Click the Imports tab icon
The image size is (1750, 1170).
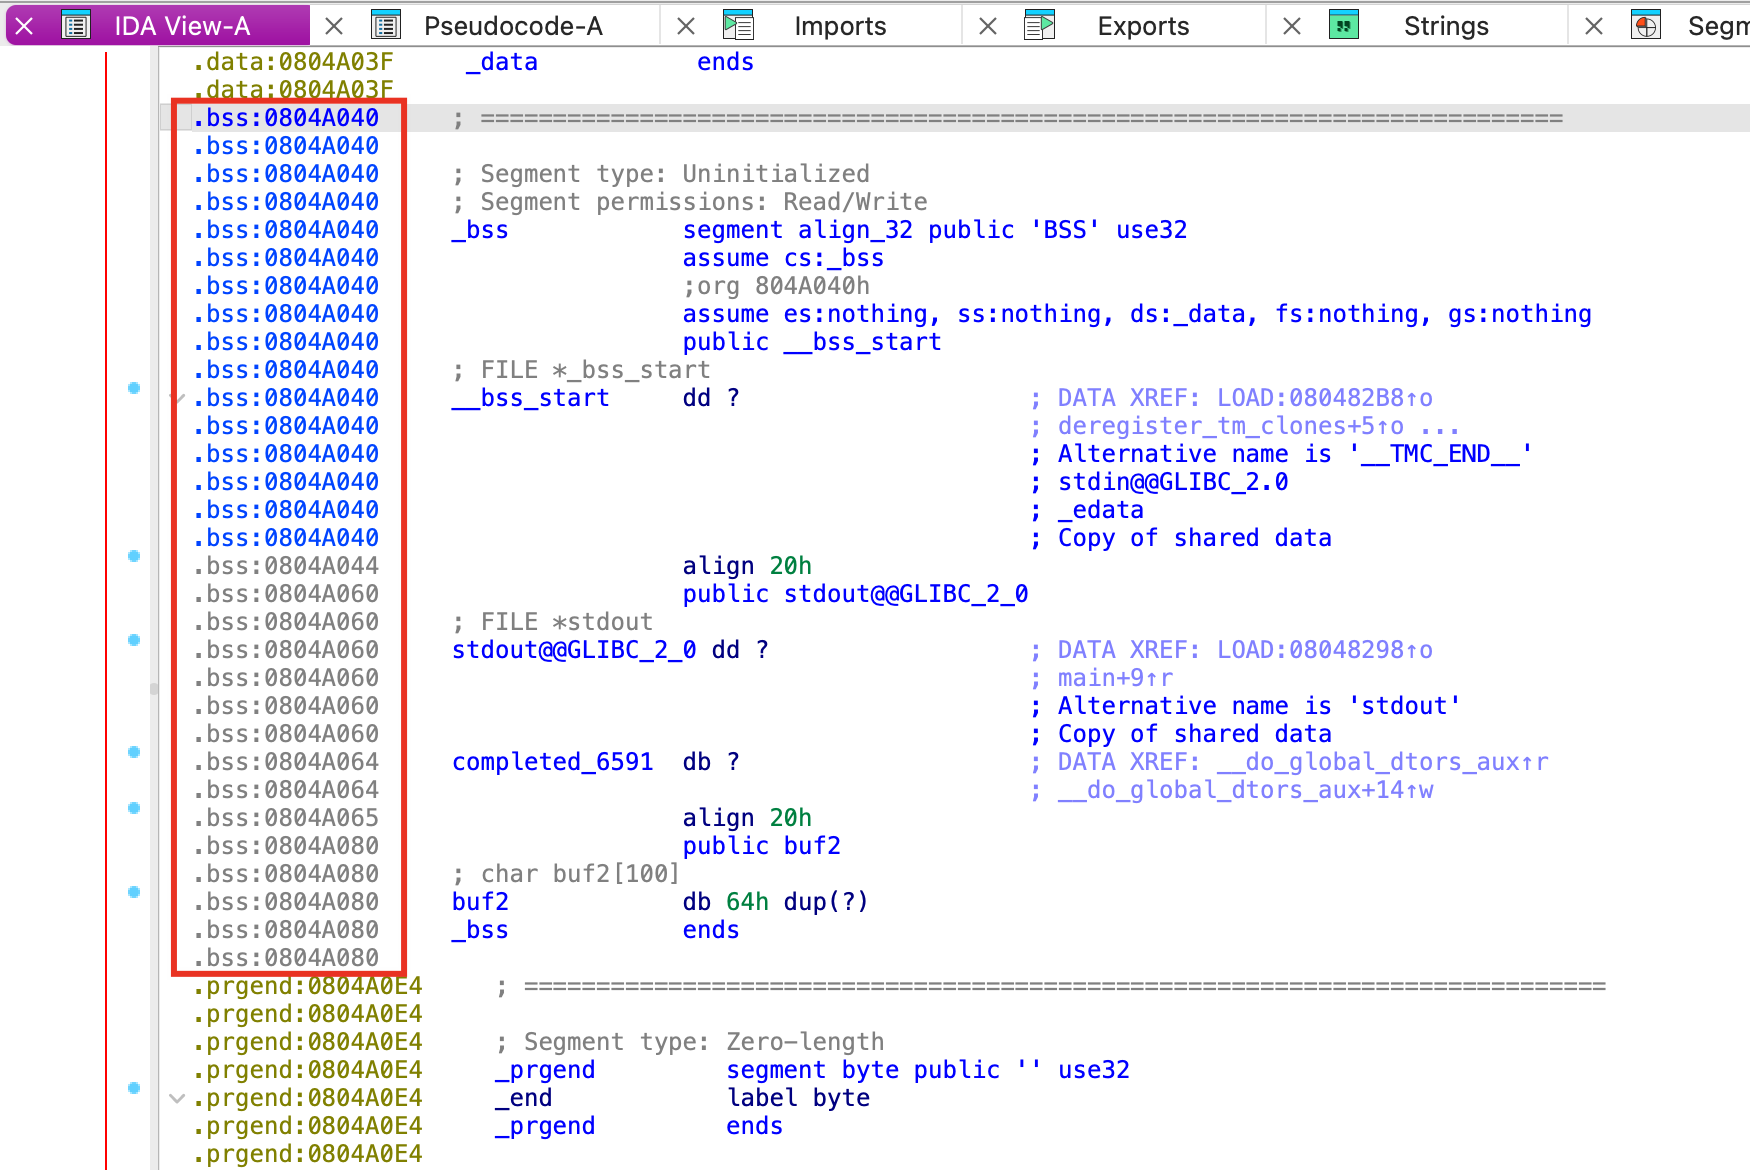click(738, 26)
